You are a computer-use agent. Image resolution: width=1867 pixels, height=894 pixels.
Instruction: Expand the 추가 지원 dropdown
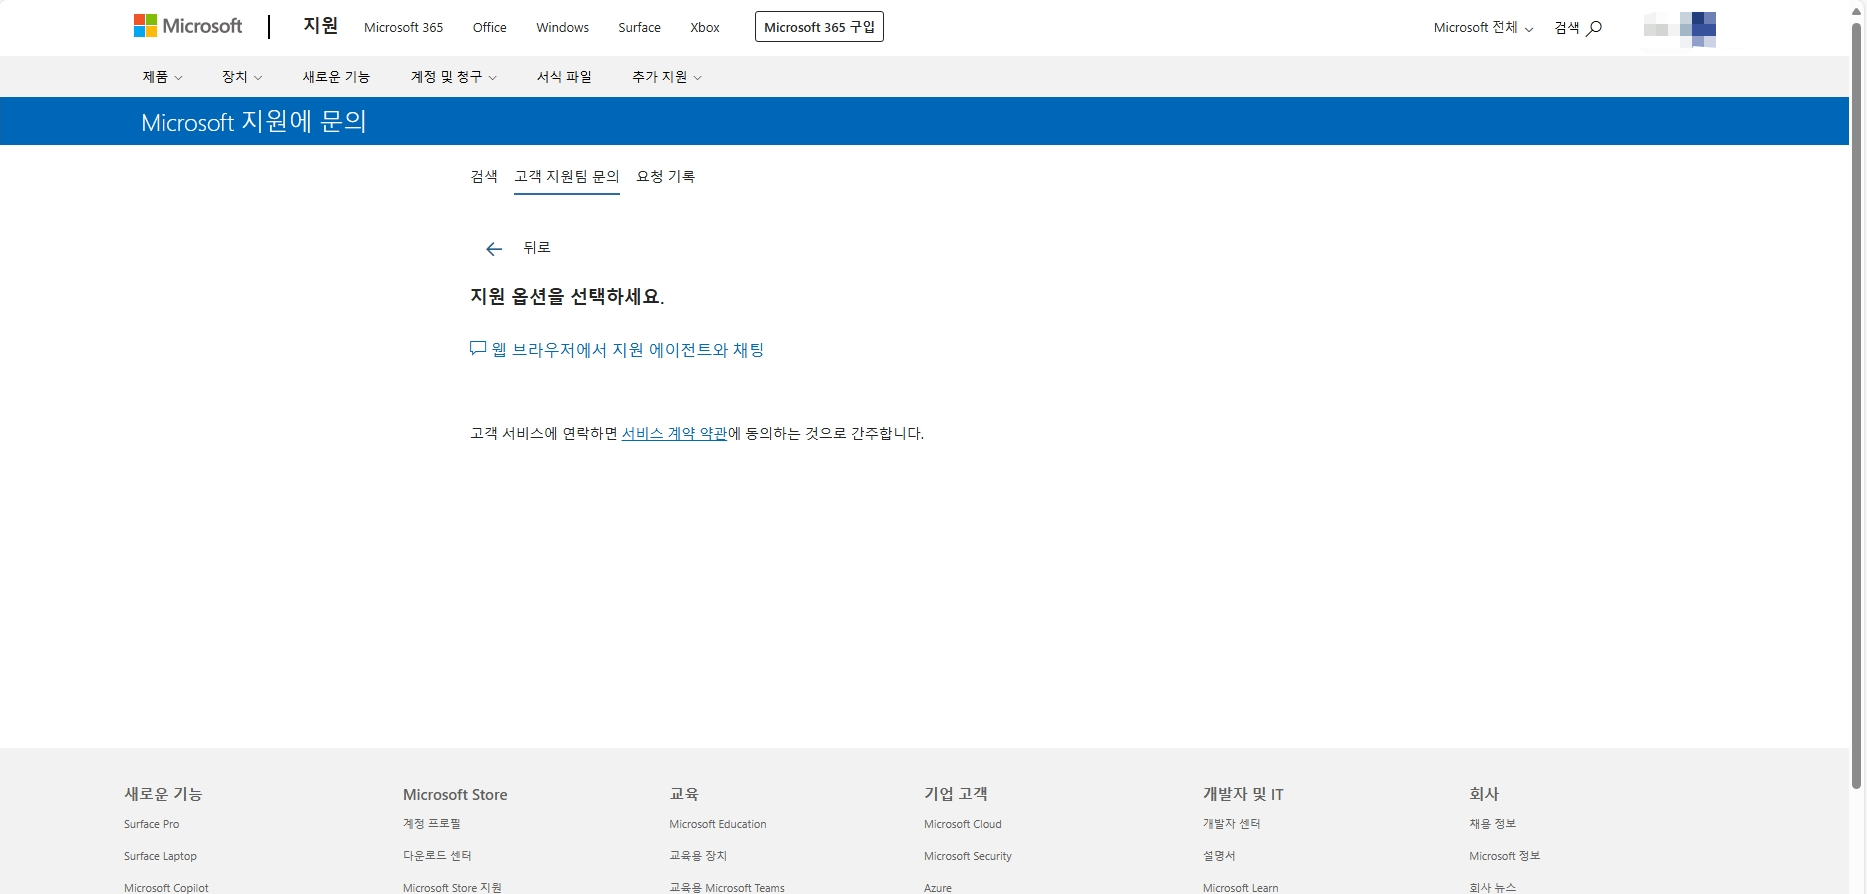click(x=667, y=77)
